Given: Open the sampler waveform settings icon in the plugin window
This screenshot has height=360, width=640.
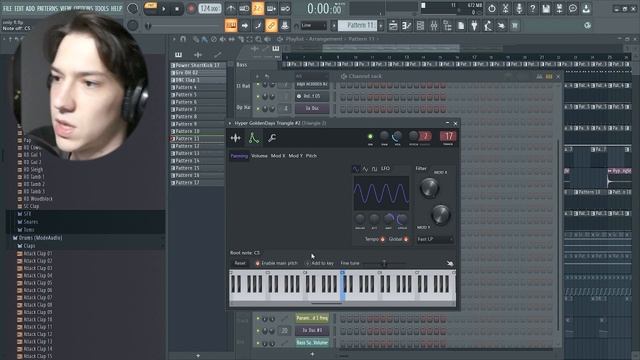Looking at the screenshot, I should click(x=236, y=138).
